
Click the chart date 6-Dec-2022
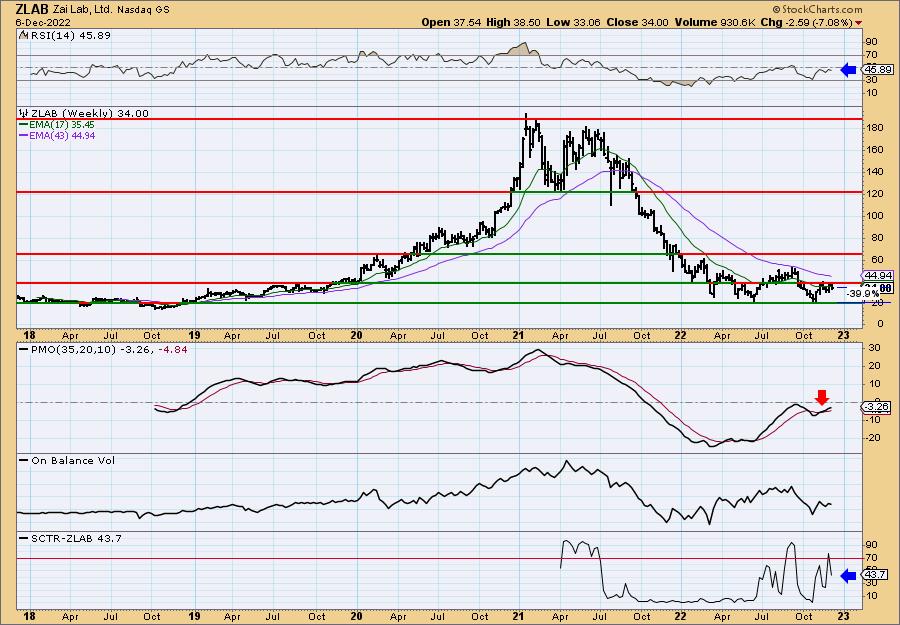[x=44, y=22]
